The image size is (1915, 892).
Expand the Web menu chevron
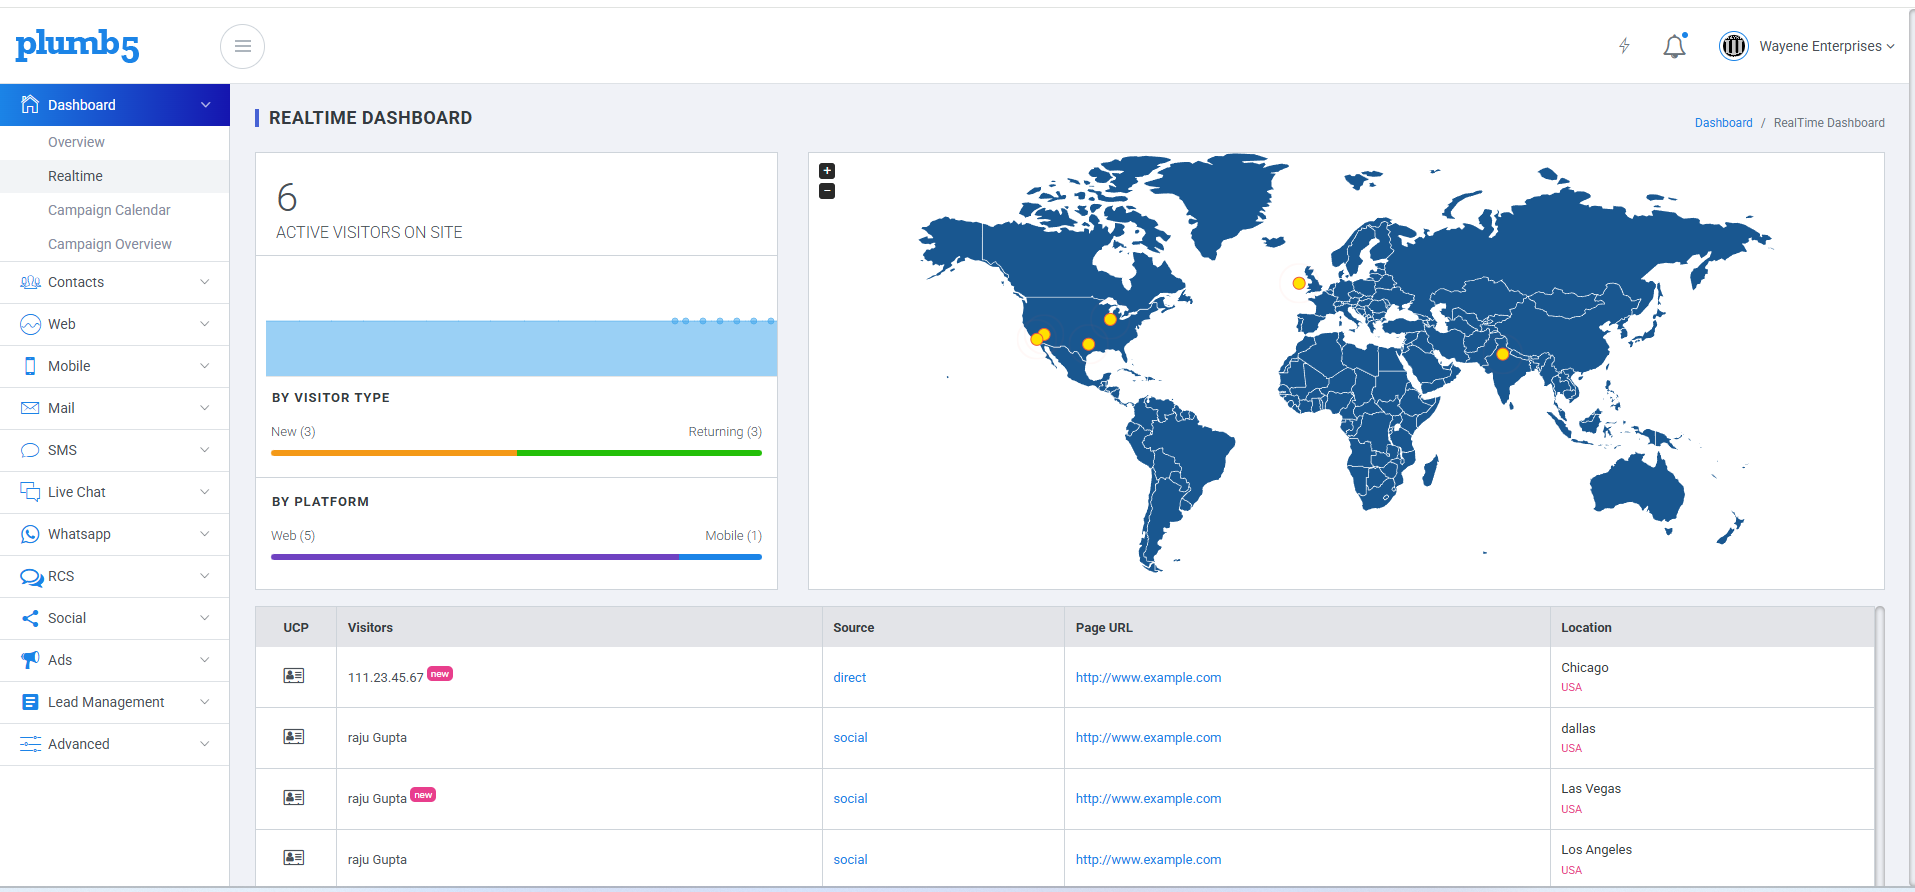[205, 324]
